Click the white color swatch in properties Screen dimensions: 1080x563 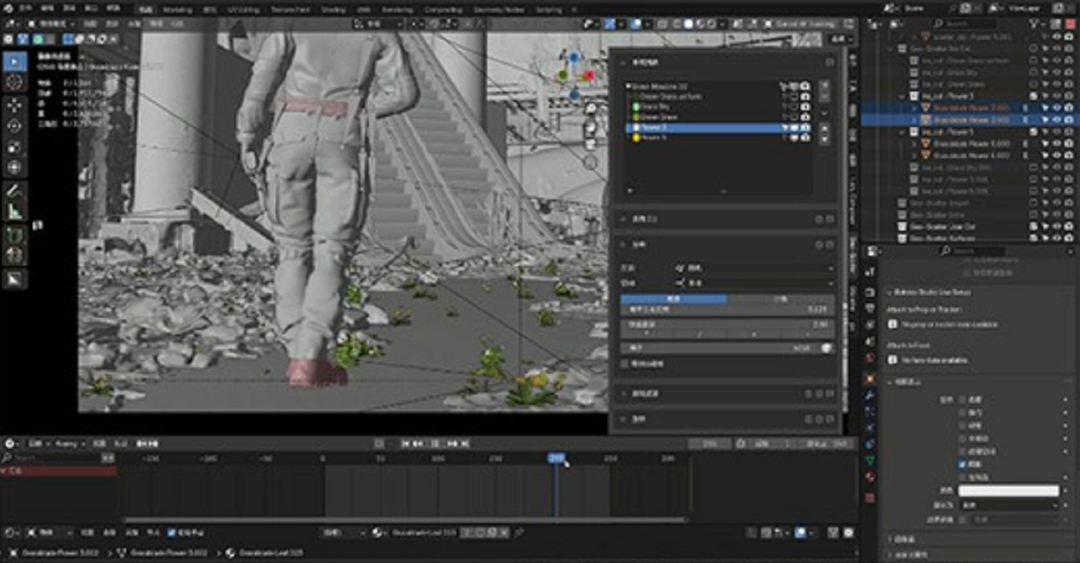coord(1008,491)
